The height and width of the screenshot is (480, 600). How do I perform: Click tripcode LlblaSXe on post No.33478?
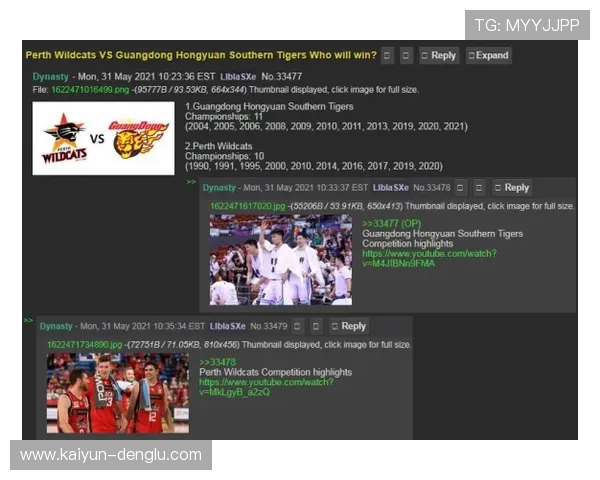tap(391, 188)
